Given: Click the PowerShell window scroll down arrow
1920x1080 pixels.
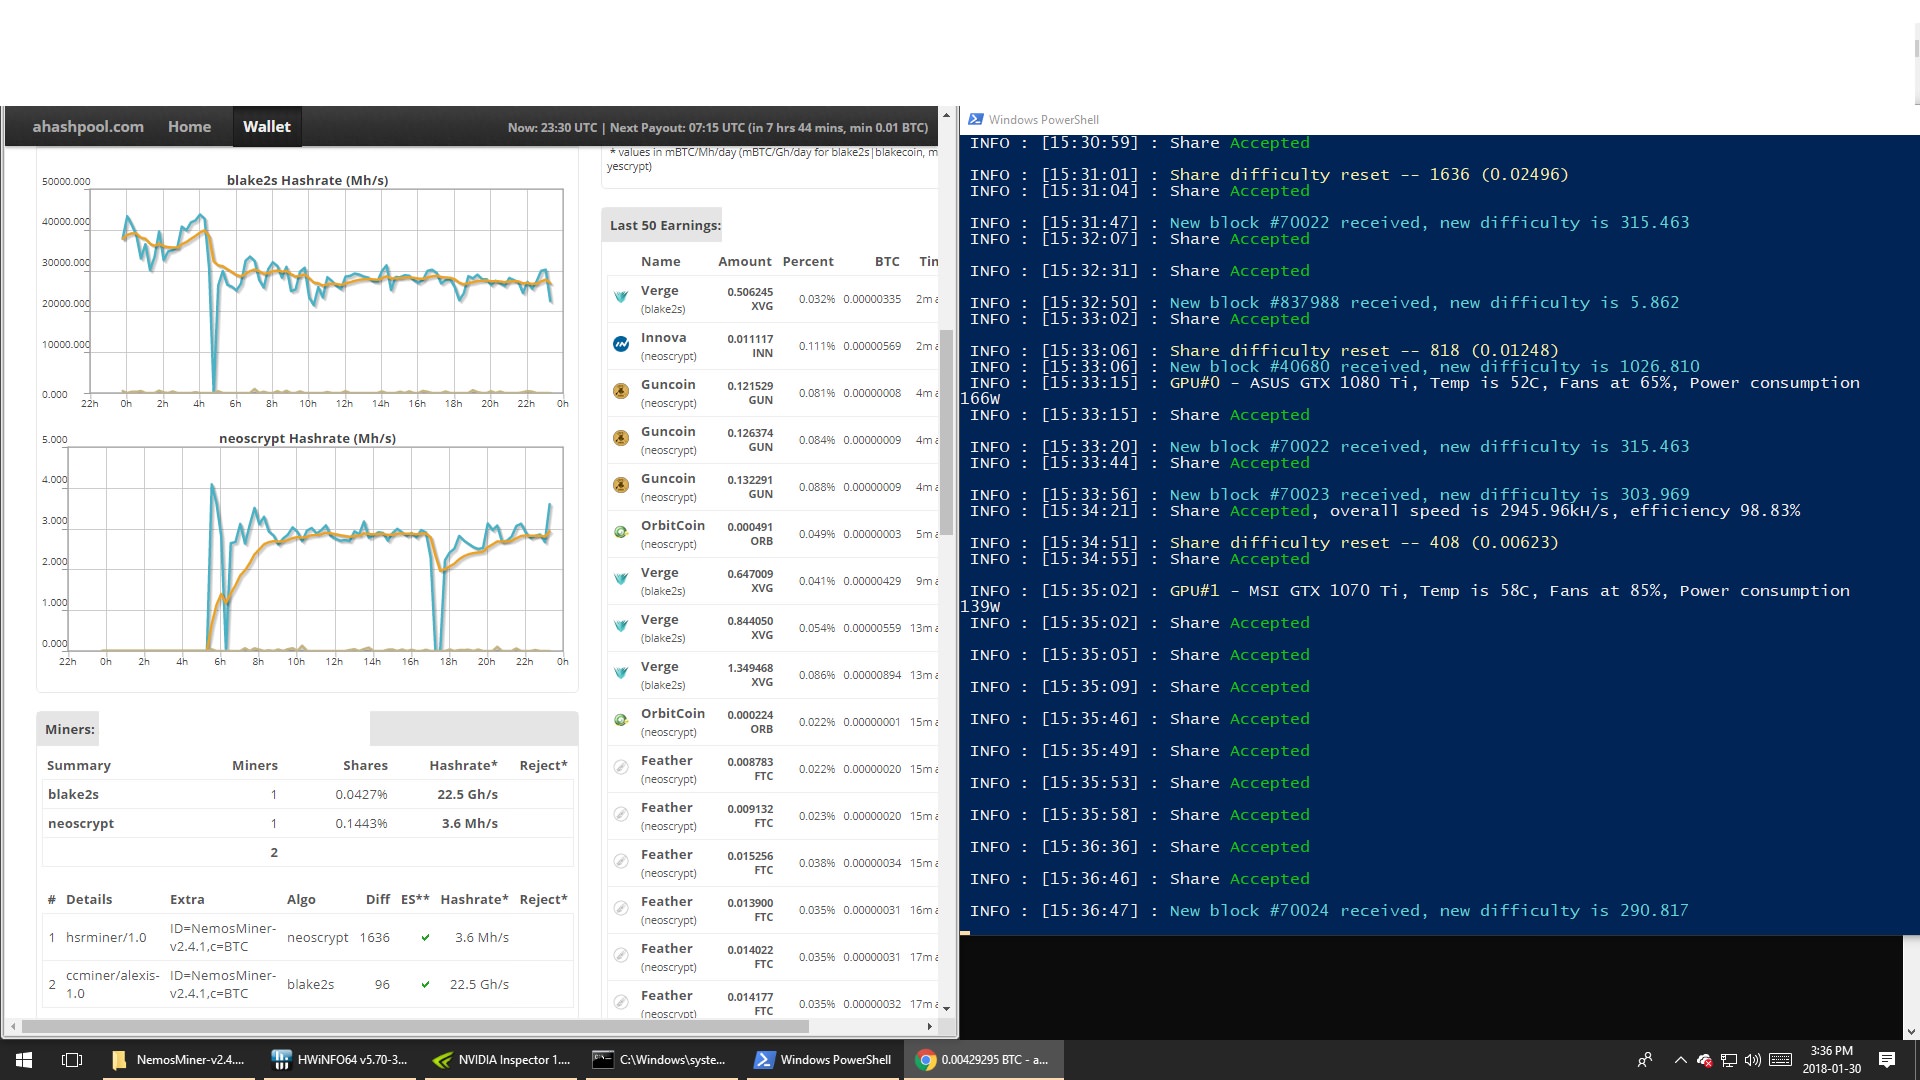Looking at the screenshot, I should [x=1911, y=1031].
